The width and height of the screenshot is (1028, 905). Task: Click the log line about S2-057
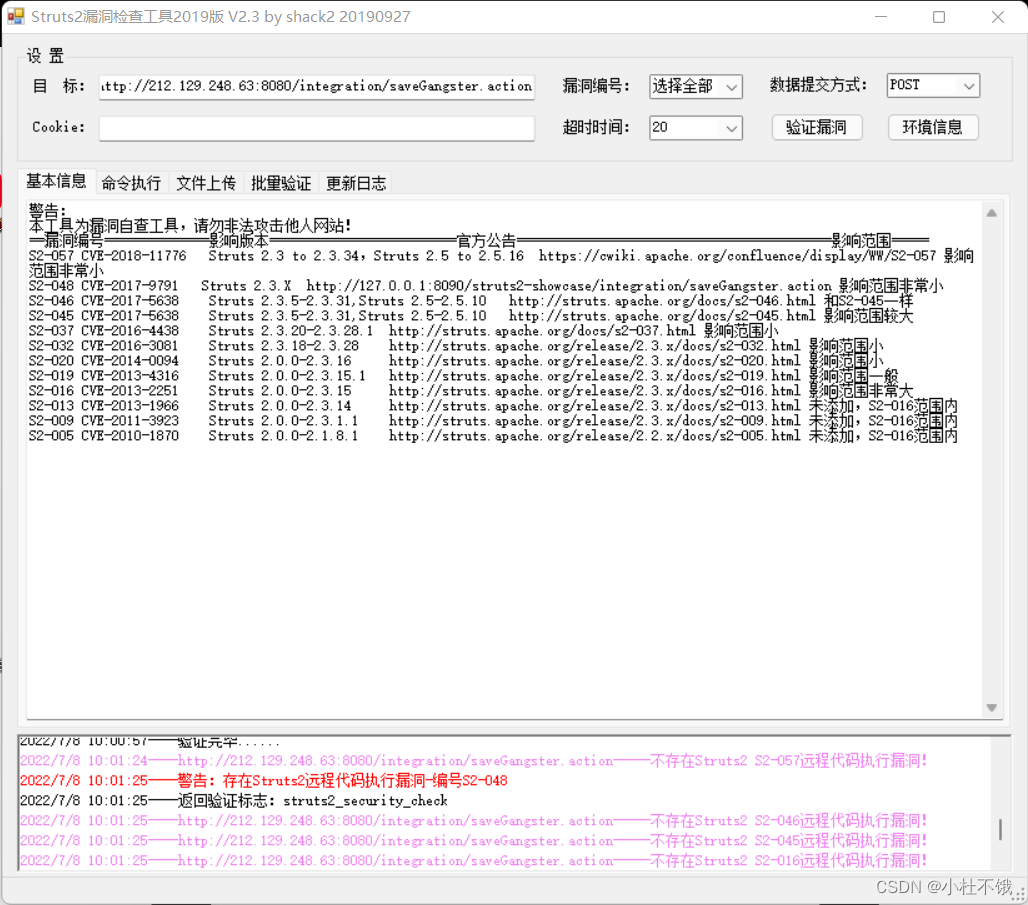point(473,761)
